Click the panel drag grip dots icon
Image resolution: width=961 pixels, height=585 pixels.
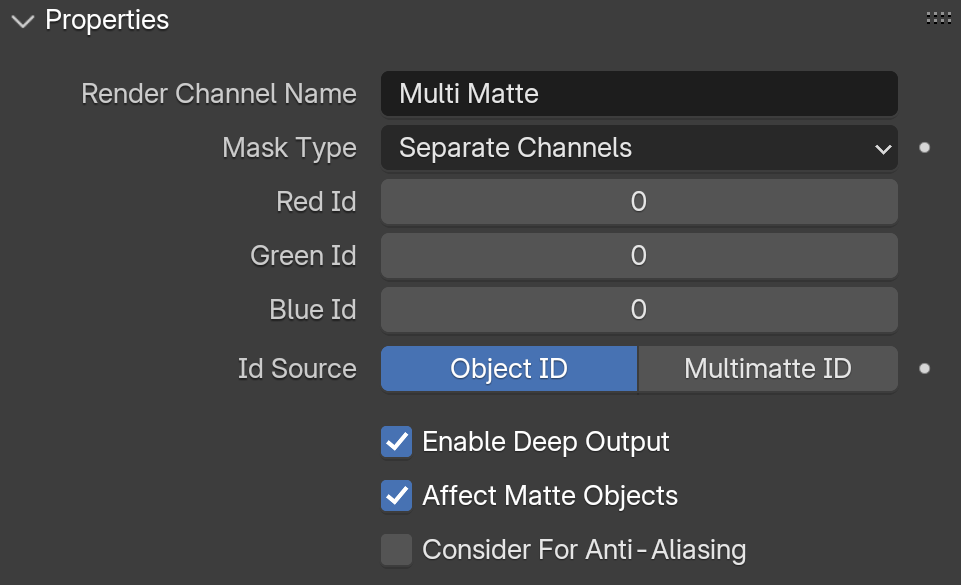(938, 18)
